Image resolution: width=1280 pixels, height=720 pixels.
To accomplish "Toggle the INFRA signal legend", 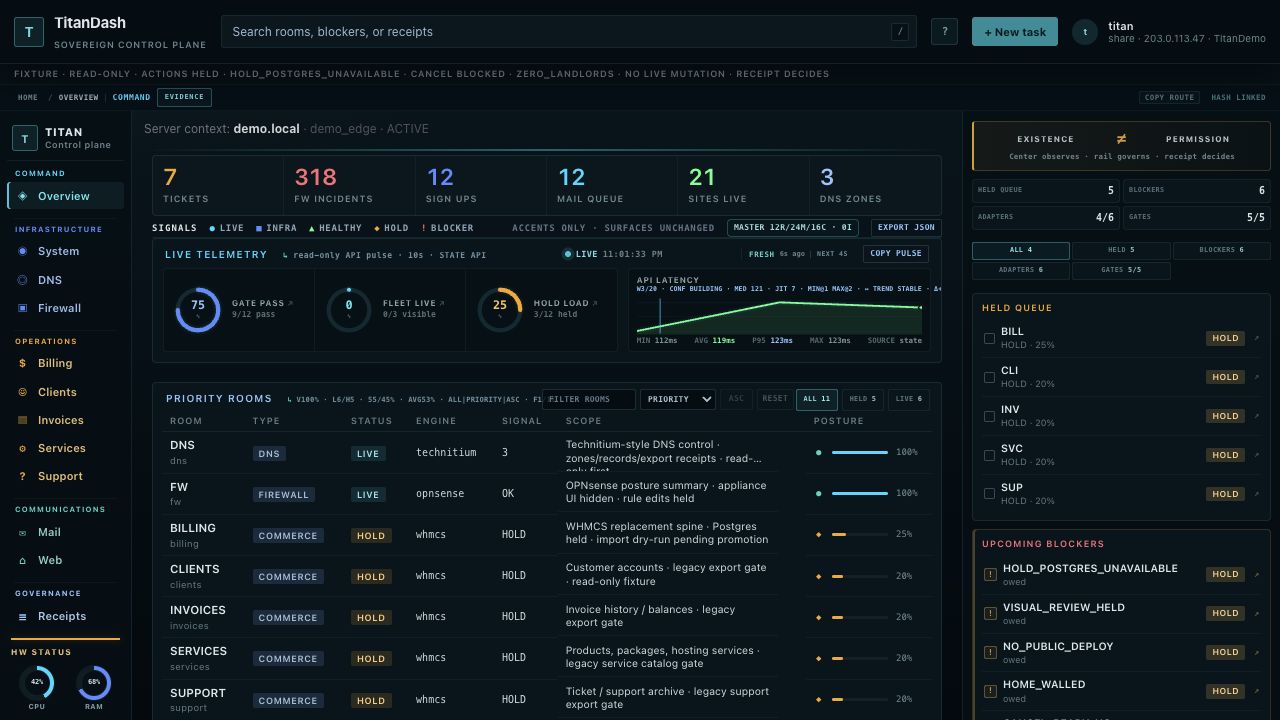I will click(x=276, y=228).
